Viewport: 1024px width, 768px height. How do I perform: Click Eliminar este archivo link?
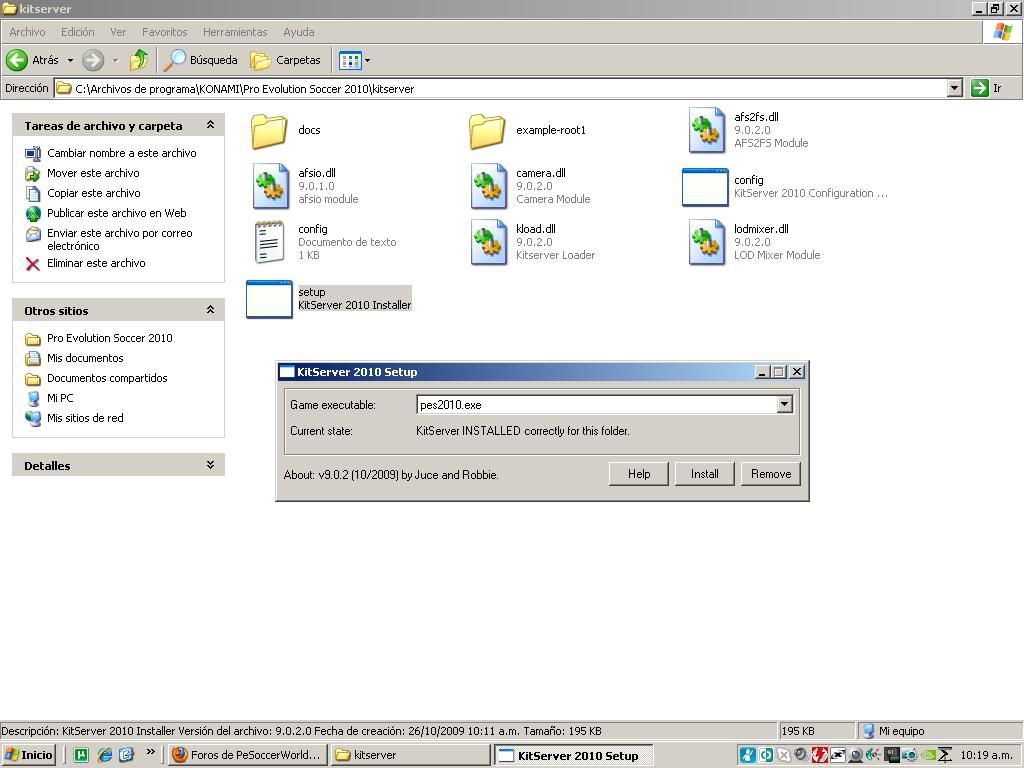click(x=97, y=263)
